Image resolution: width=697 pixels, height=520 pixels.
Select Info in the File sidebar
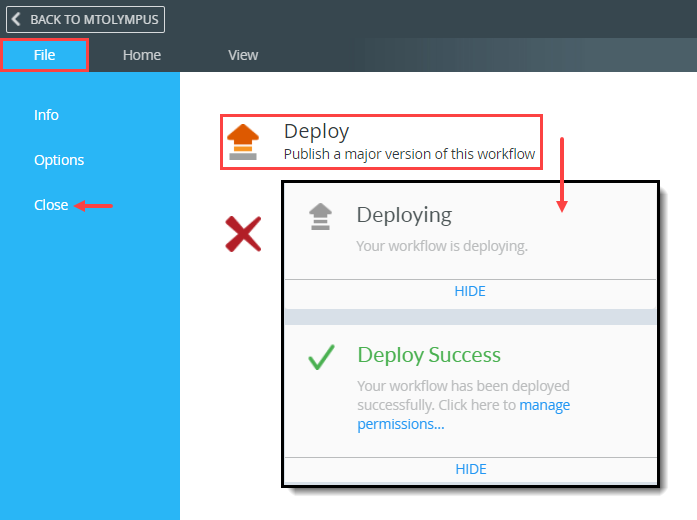point(46,115)
